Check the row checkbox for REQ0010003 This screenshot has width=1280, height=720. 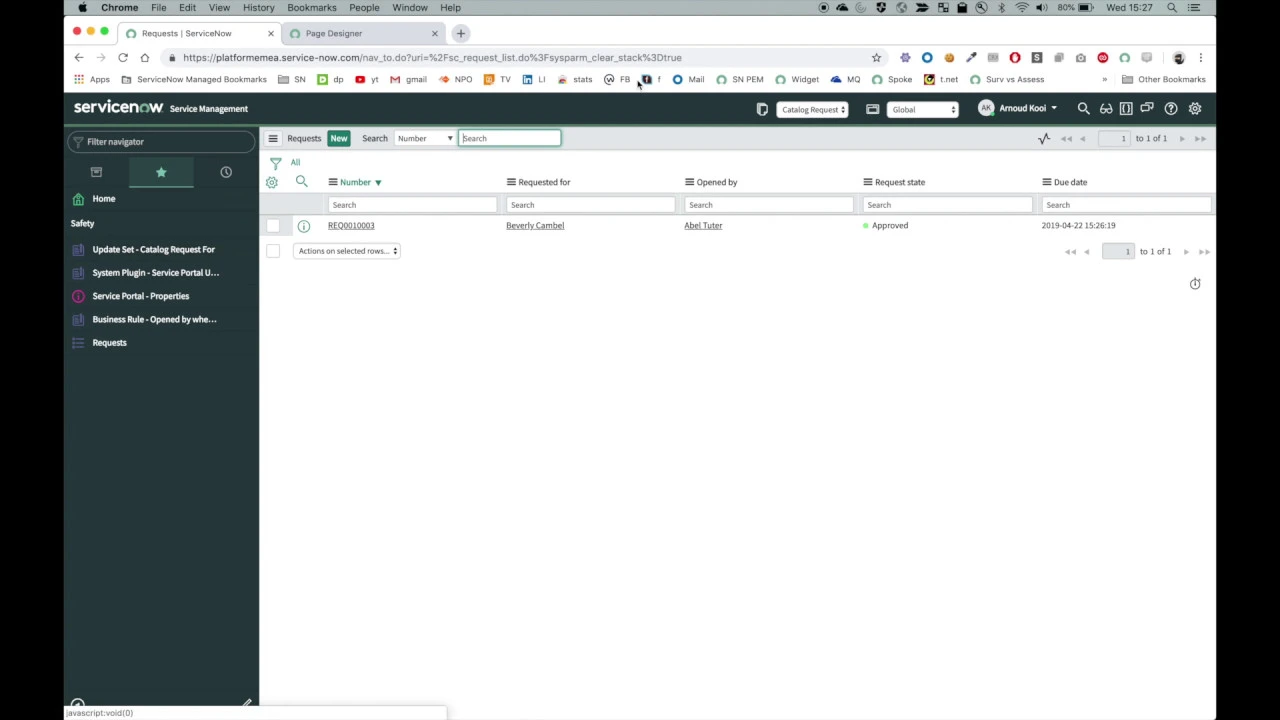click(x=273, y=225)
